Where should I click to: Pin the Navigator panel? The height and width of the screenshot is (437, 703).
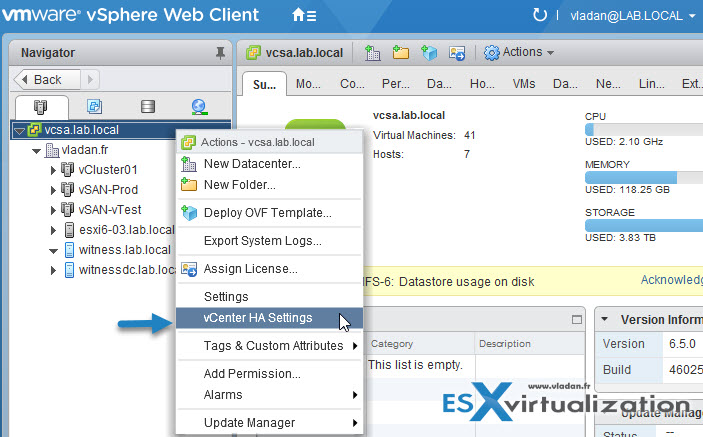(220, 53)
